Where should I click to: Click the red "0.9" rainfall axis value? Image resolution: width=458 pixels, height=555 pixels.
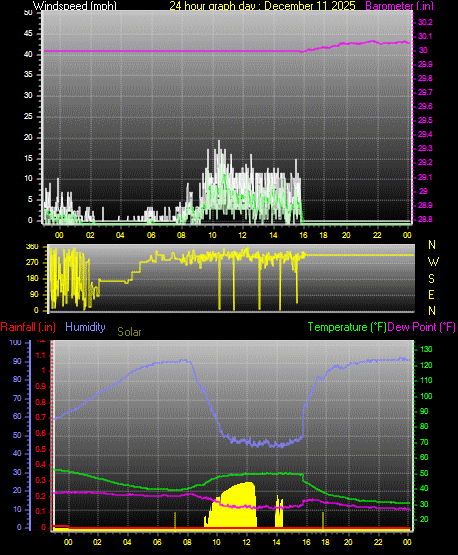tap(41, 387)
